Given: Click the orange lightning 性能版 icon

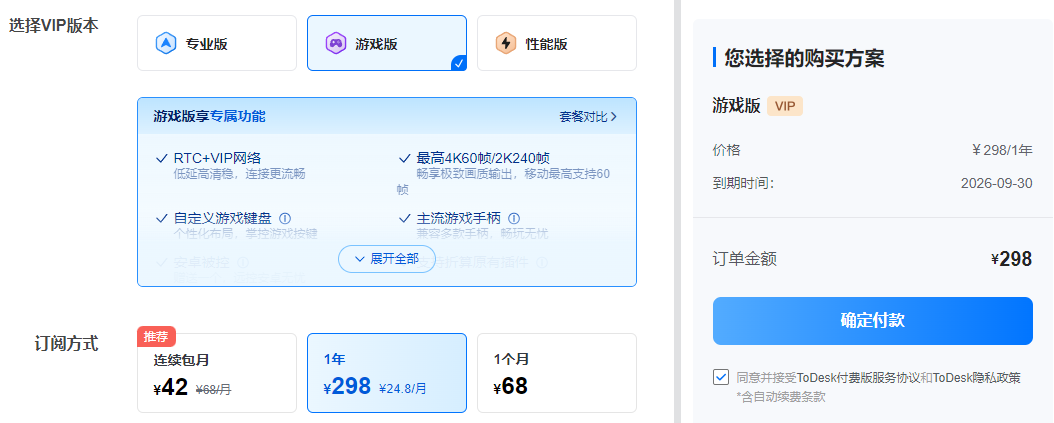Looking at the screenshot, I should 505,44.
